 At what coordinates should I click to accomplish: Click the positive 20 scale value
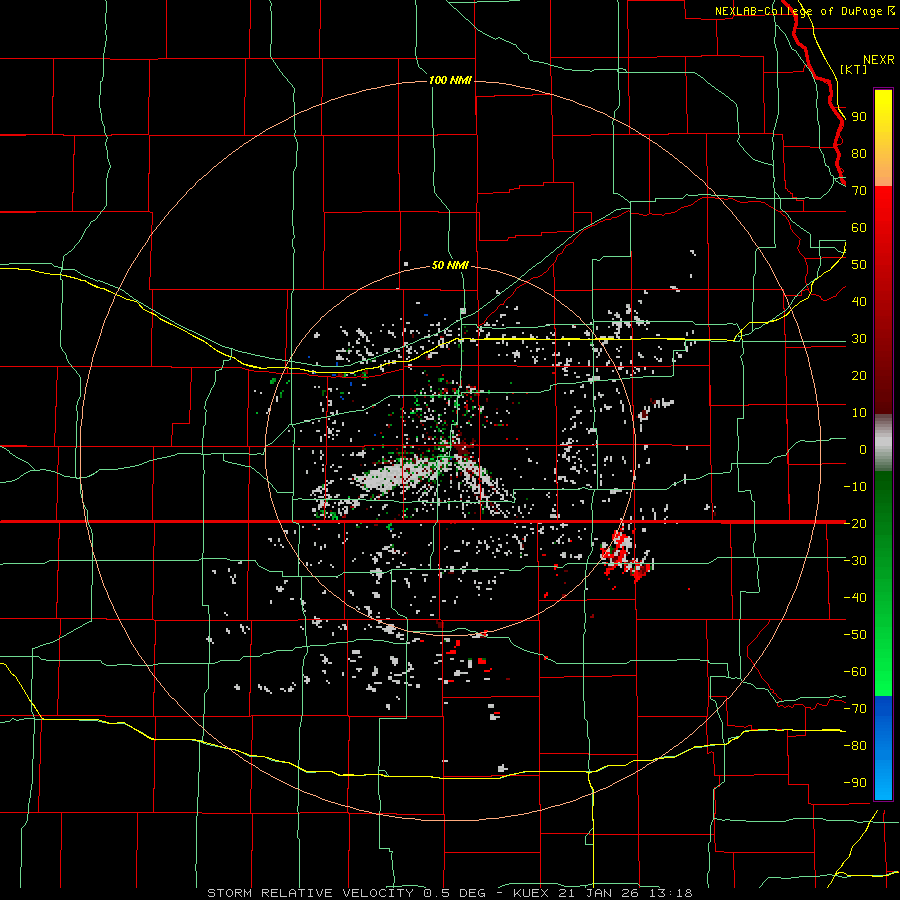859,375
